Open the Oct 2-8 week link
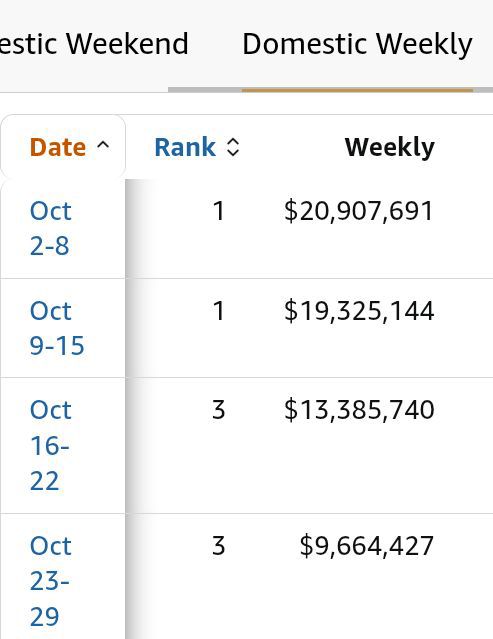 point(51,228)
